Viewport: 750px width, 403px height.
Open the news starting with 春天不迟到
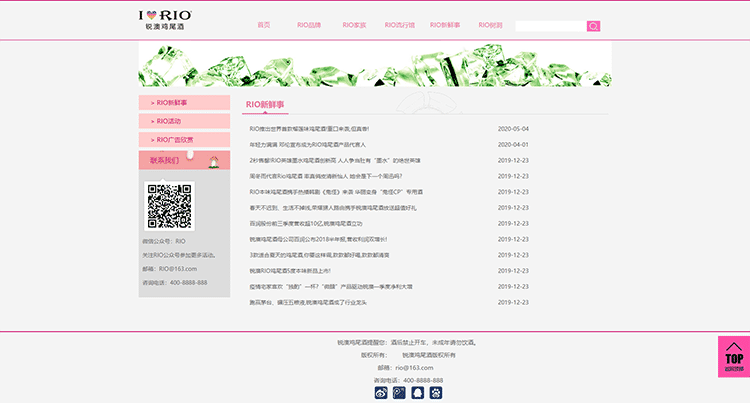tap(333, 208)
